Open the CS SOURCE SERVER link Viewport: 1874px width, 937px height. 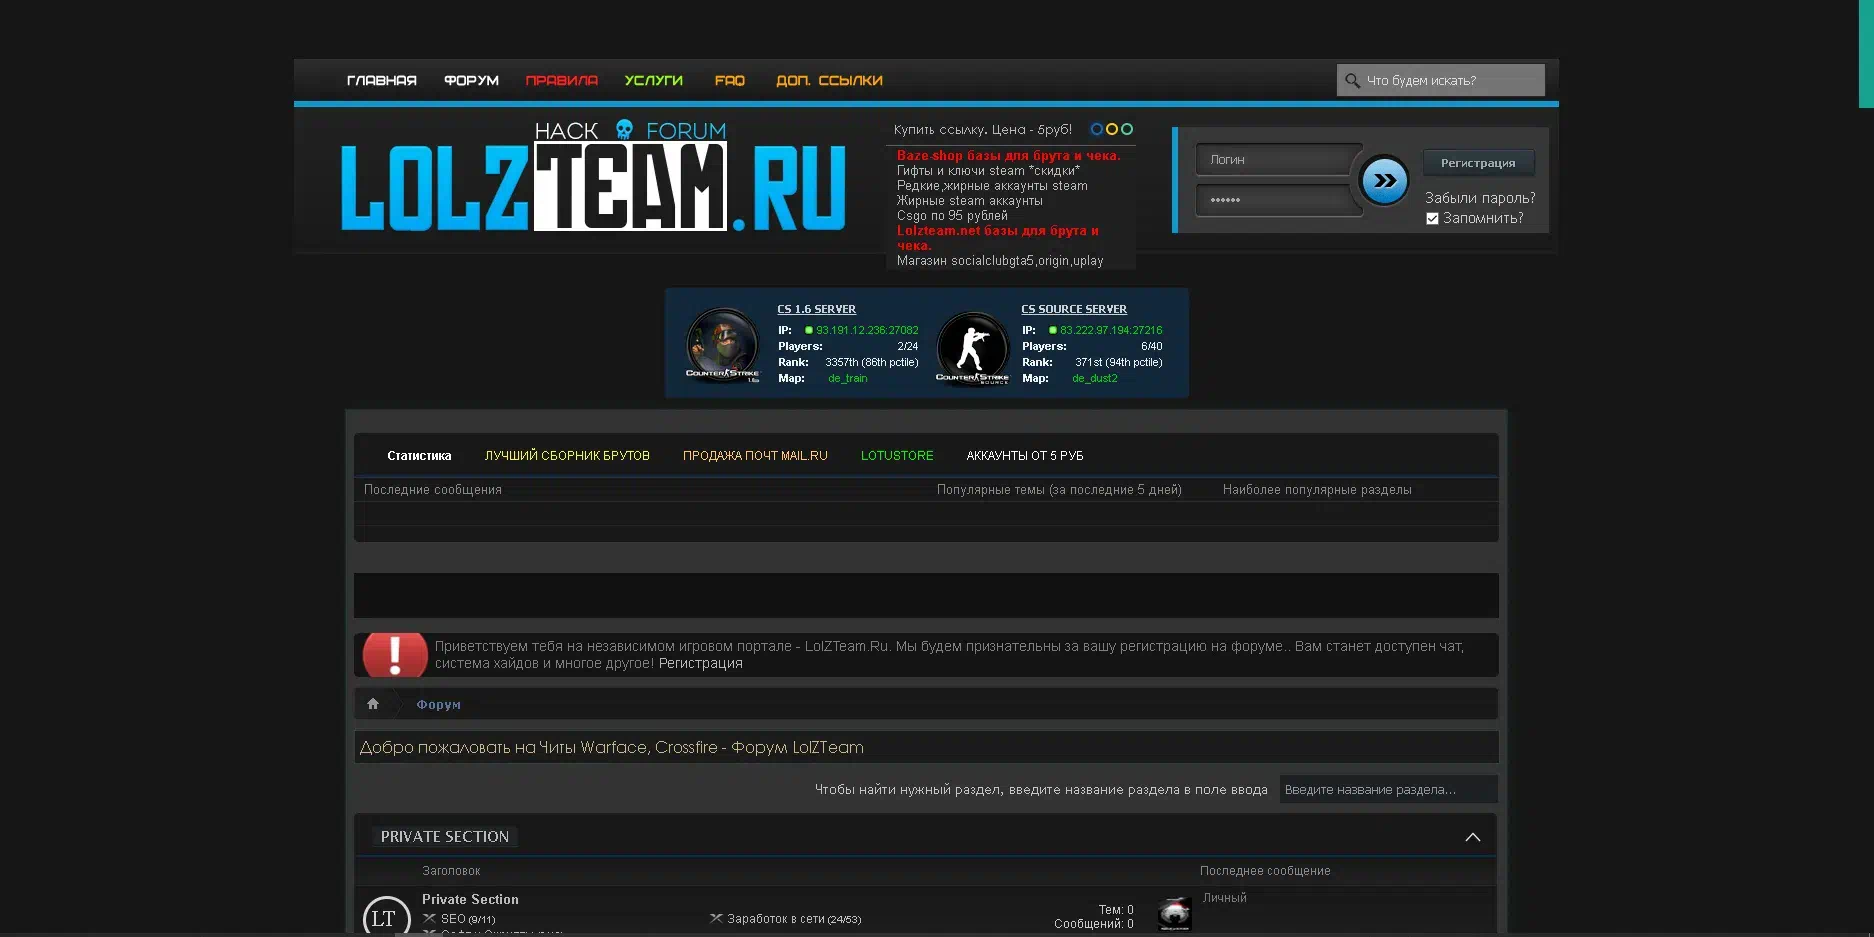pos(1073,309)
